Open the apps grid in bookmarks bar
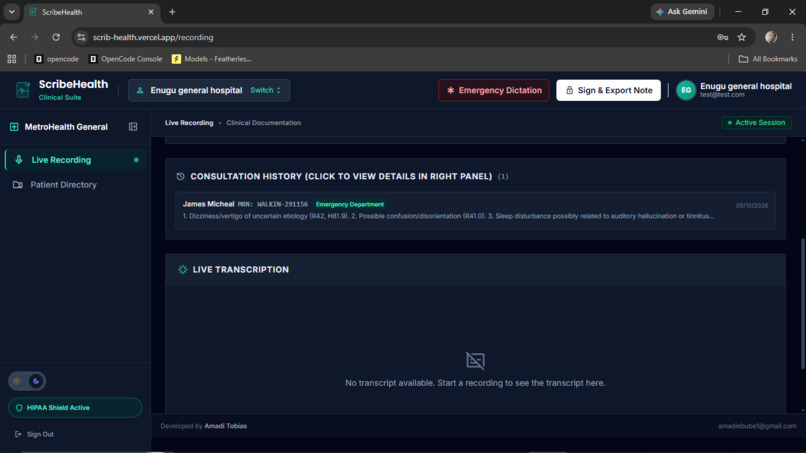Viewport: 806px width, 453px height. (x=12, y=59)
